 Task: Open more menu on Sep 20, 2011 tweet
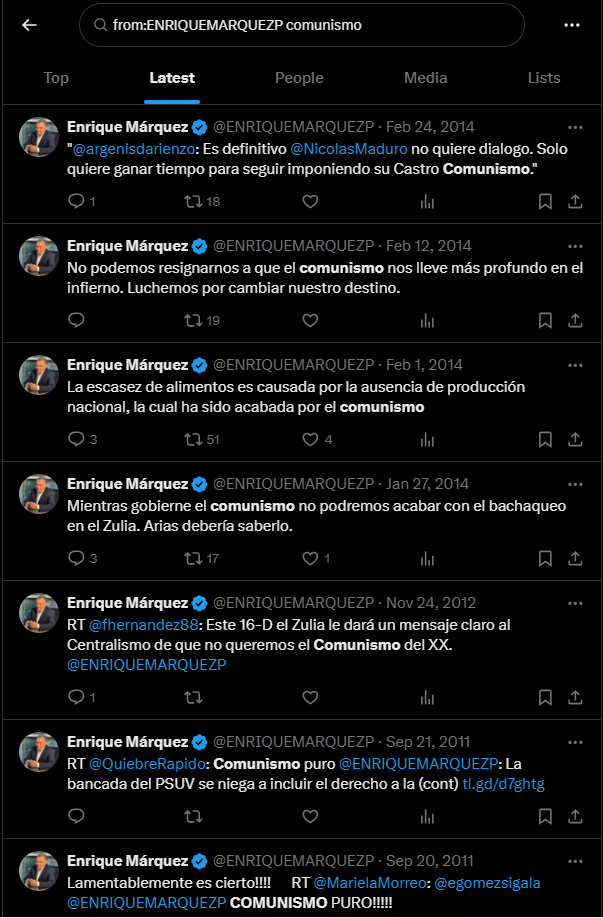[x=575, y=860]
